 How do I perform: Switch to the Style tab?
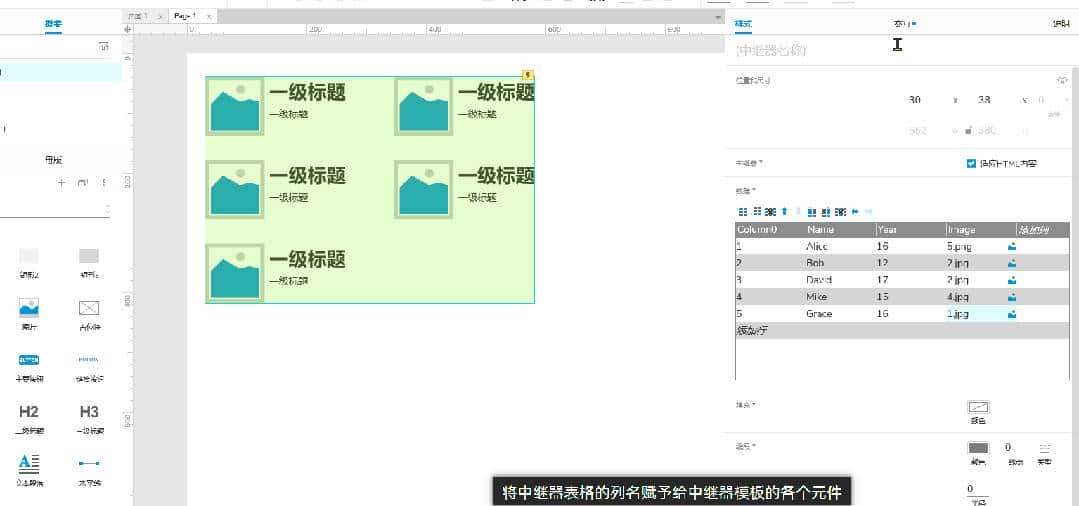[743, 23]
